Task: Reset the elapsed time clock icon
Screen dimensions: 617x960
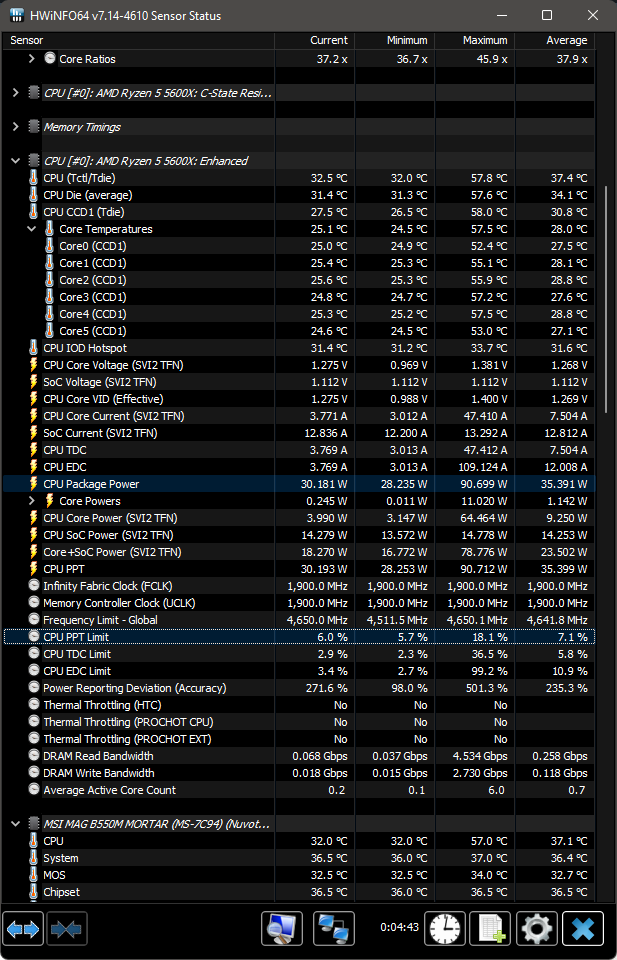Action: pos(445,929)
